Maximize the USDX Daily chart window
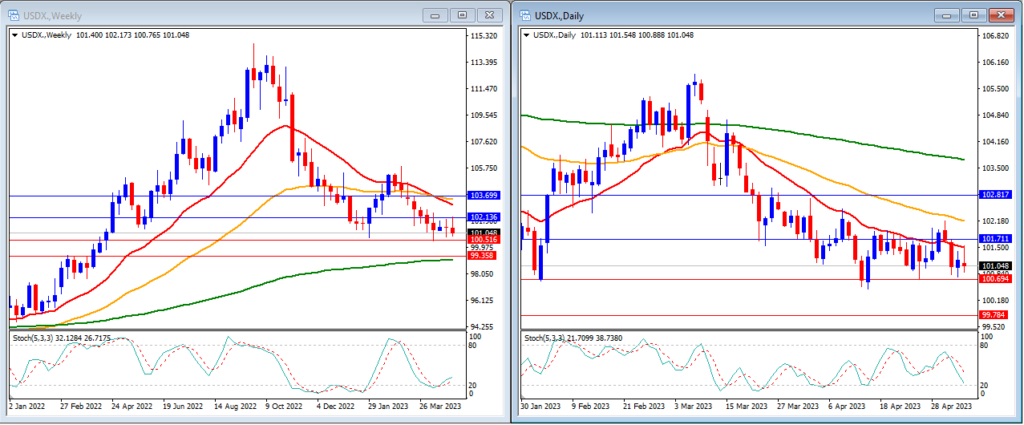The width and height of the screenshot is (1024, 425). (973, 15)
